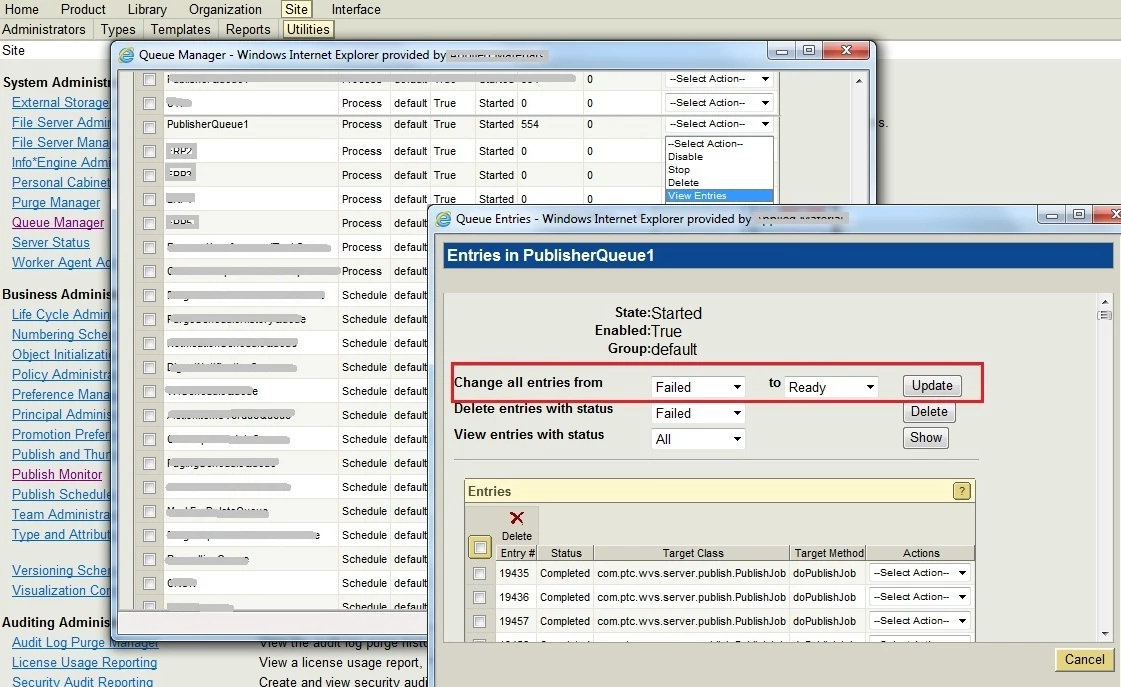This screenshot has width=1121, height=687.
Task: Click the Update button
Action: click(932, 385)
